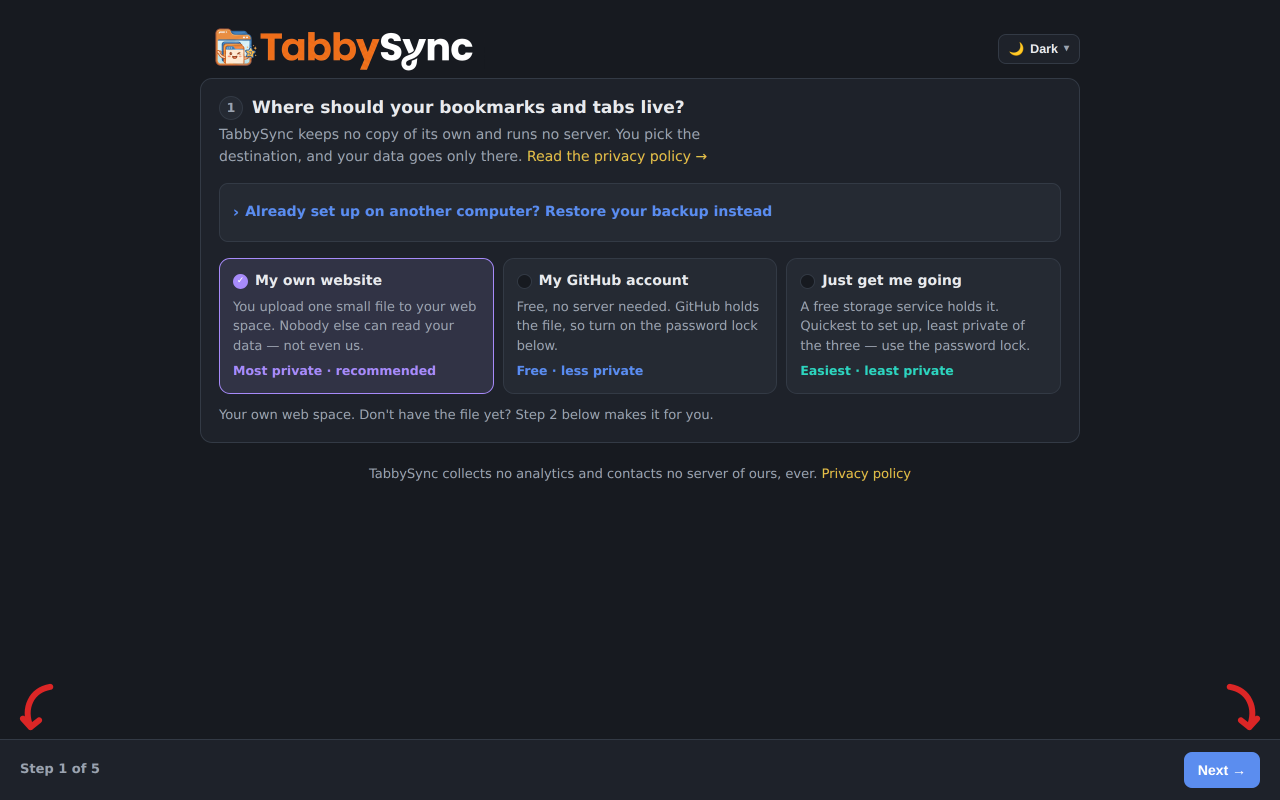Click the TabbySync wordmark text
This screenshot has height=800, width=1280.
366,49
